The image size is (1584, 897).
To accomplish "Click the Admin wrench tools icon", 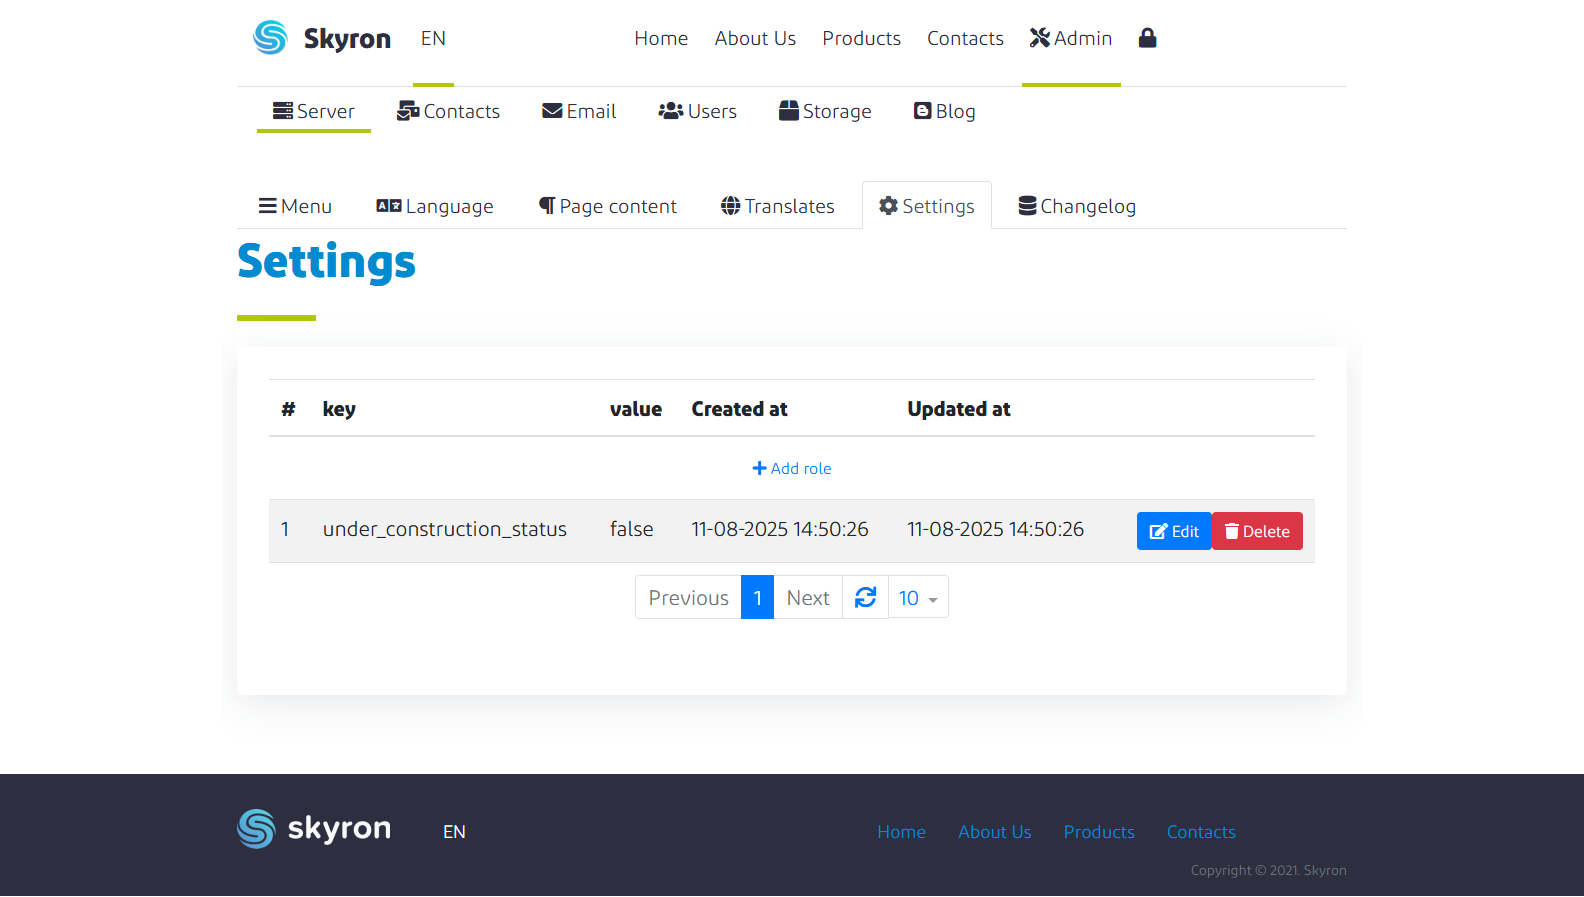I will pyautogui.click(x=1040, y=38).
